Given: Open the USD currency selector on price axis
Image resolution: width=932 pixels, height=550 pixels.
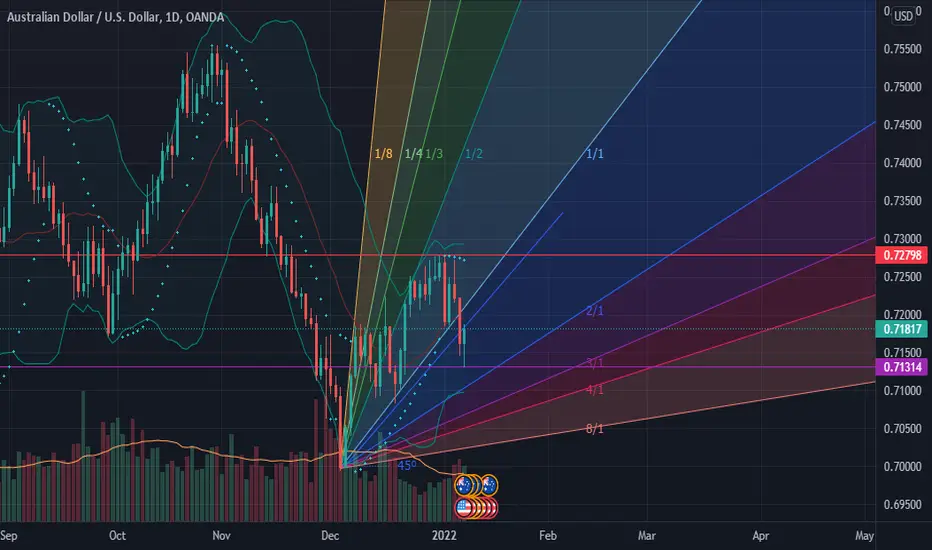Looking at the screenshot, I should pyautogui.click(x=903, y=16).
